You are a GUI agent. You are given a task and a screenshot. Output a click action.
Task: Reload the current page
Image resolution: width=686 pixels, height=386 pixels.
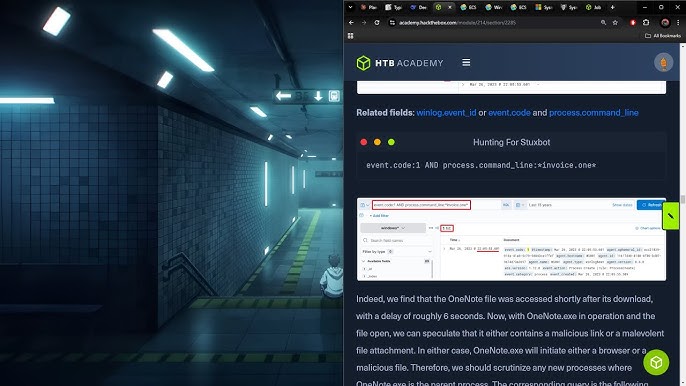[377, 22]
